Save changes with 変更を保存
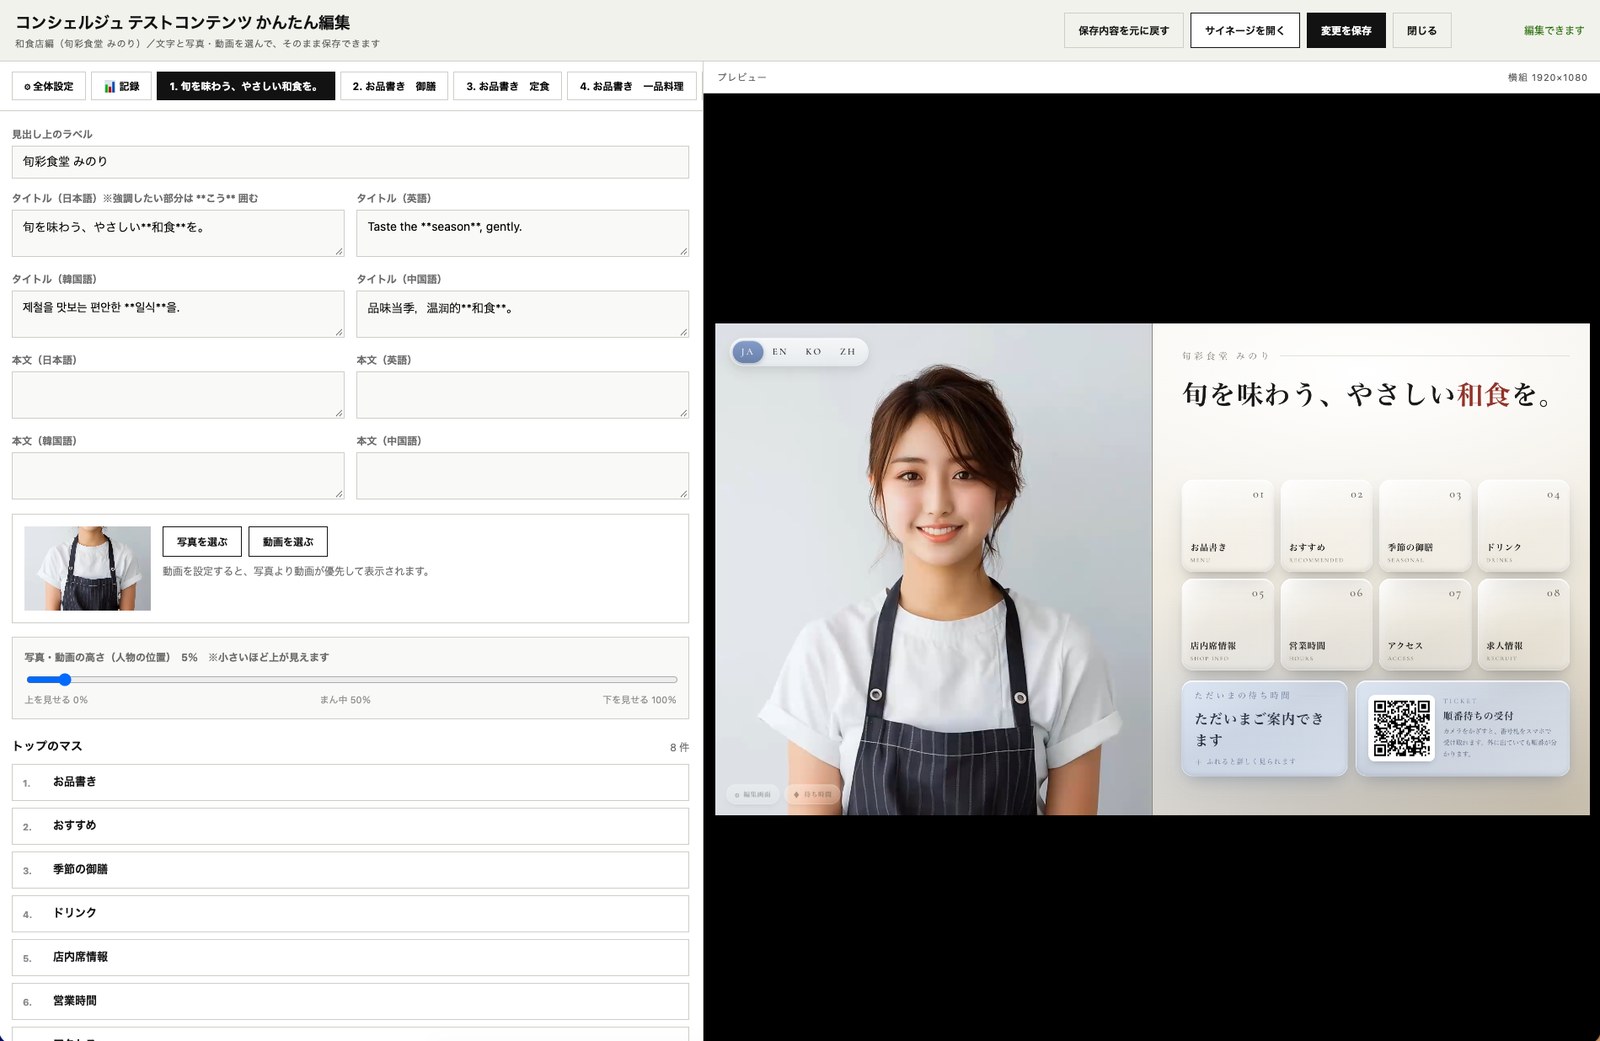The image size is (1600, 1041). click(x=1346, y=31)
